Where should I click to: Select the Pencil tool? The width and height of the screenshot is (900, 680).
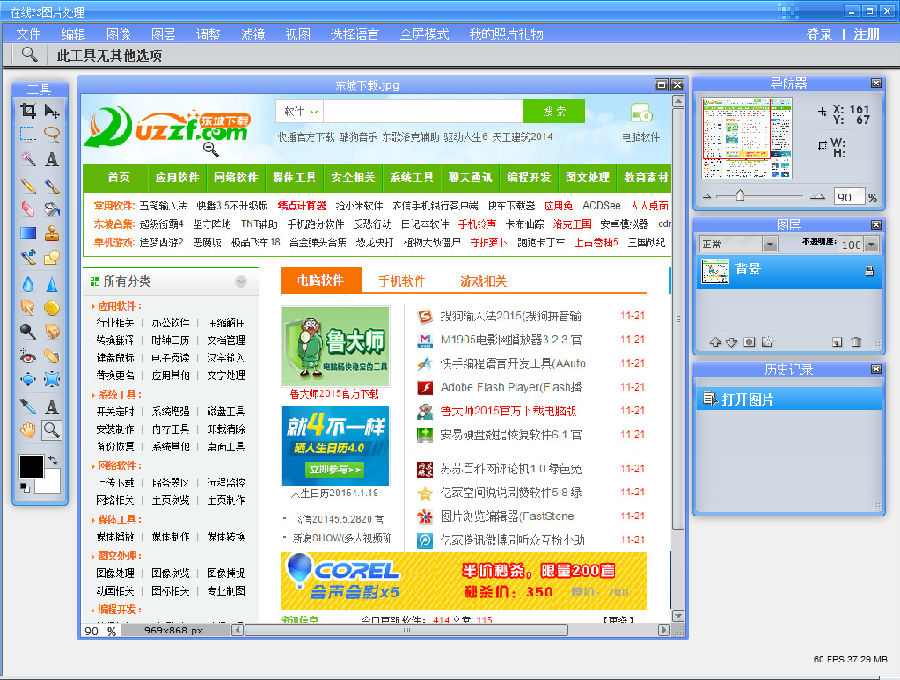(x=28, y=185)
